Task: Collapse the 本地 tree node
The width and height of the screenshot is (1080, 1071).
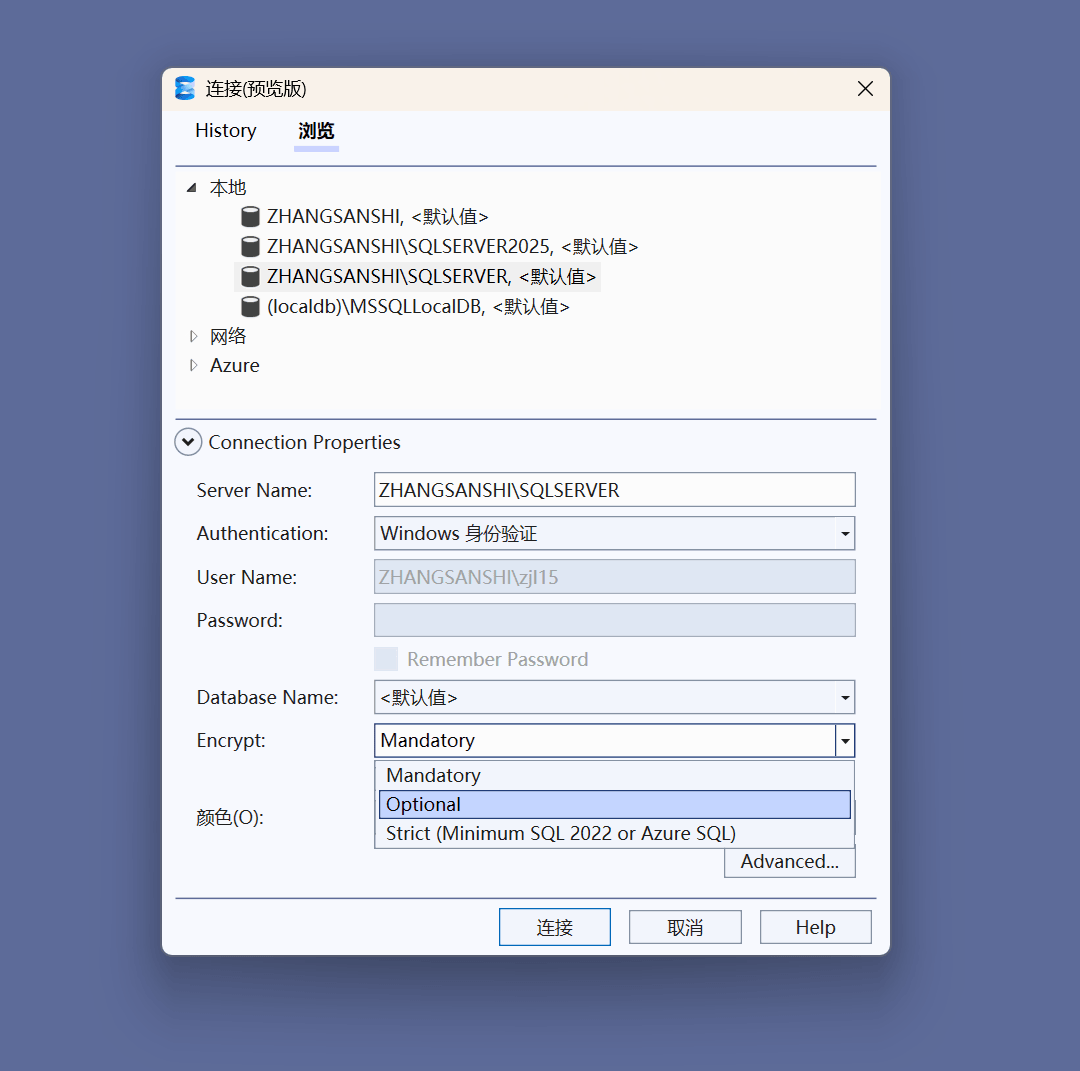Action: pos(192,187)
